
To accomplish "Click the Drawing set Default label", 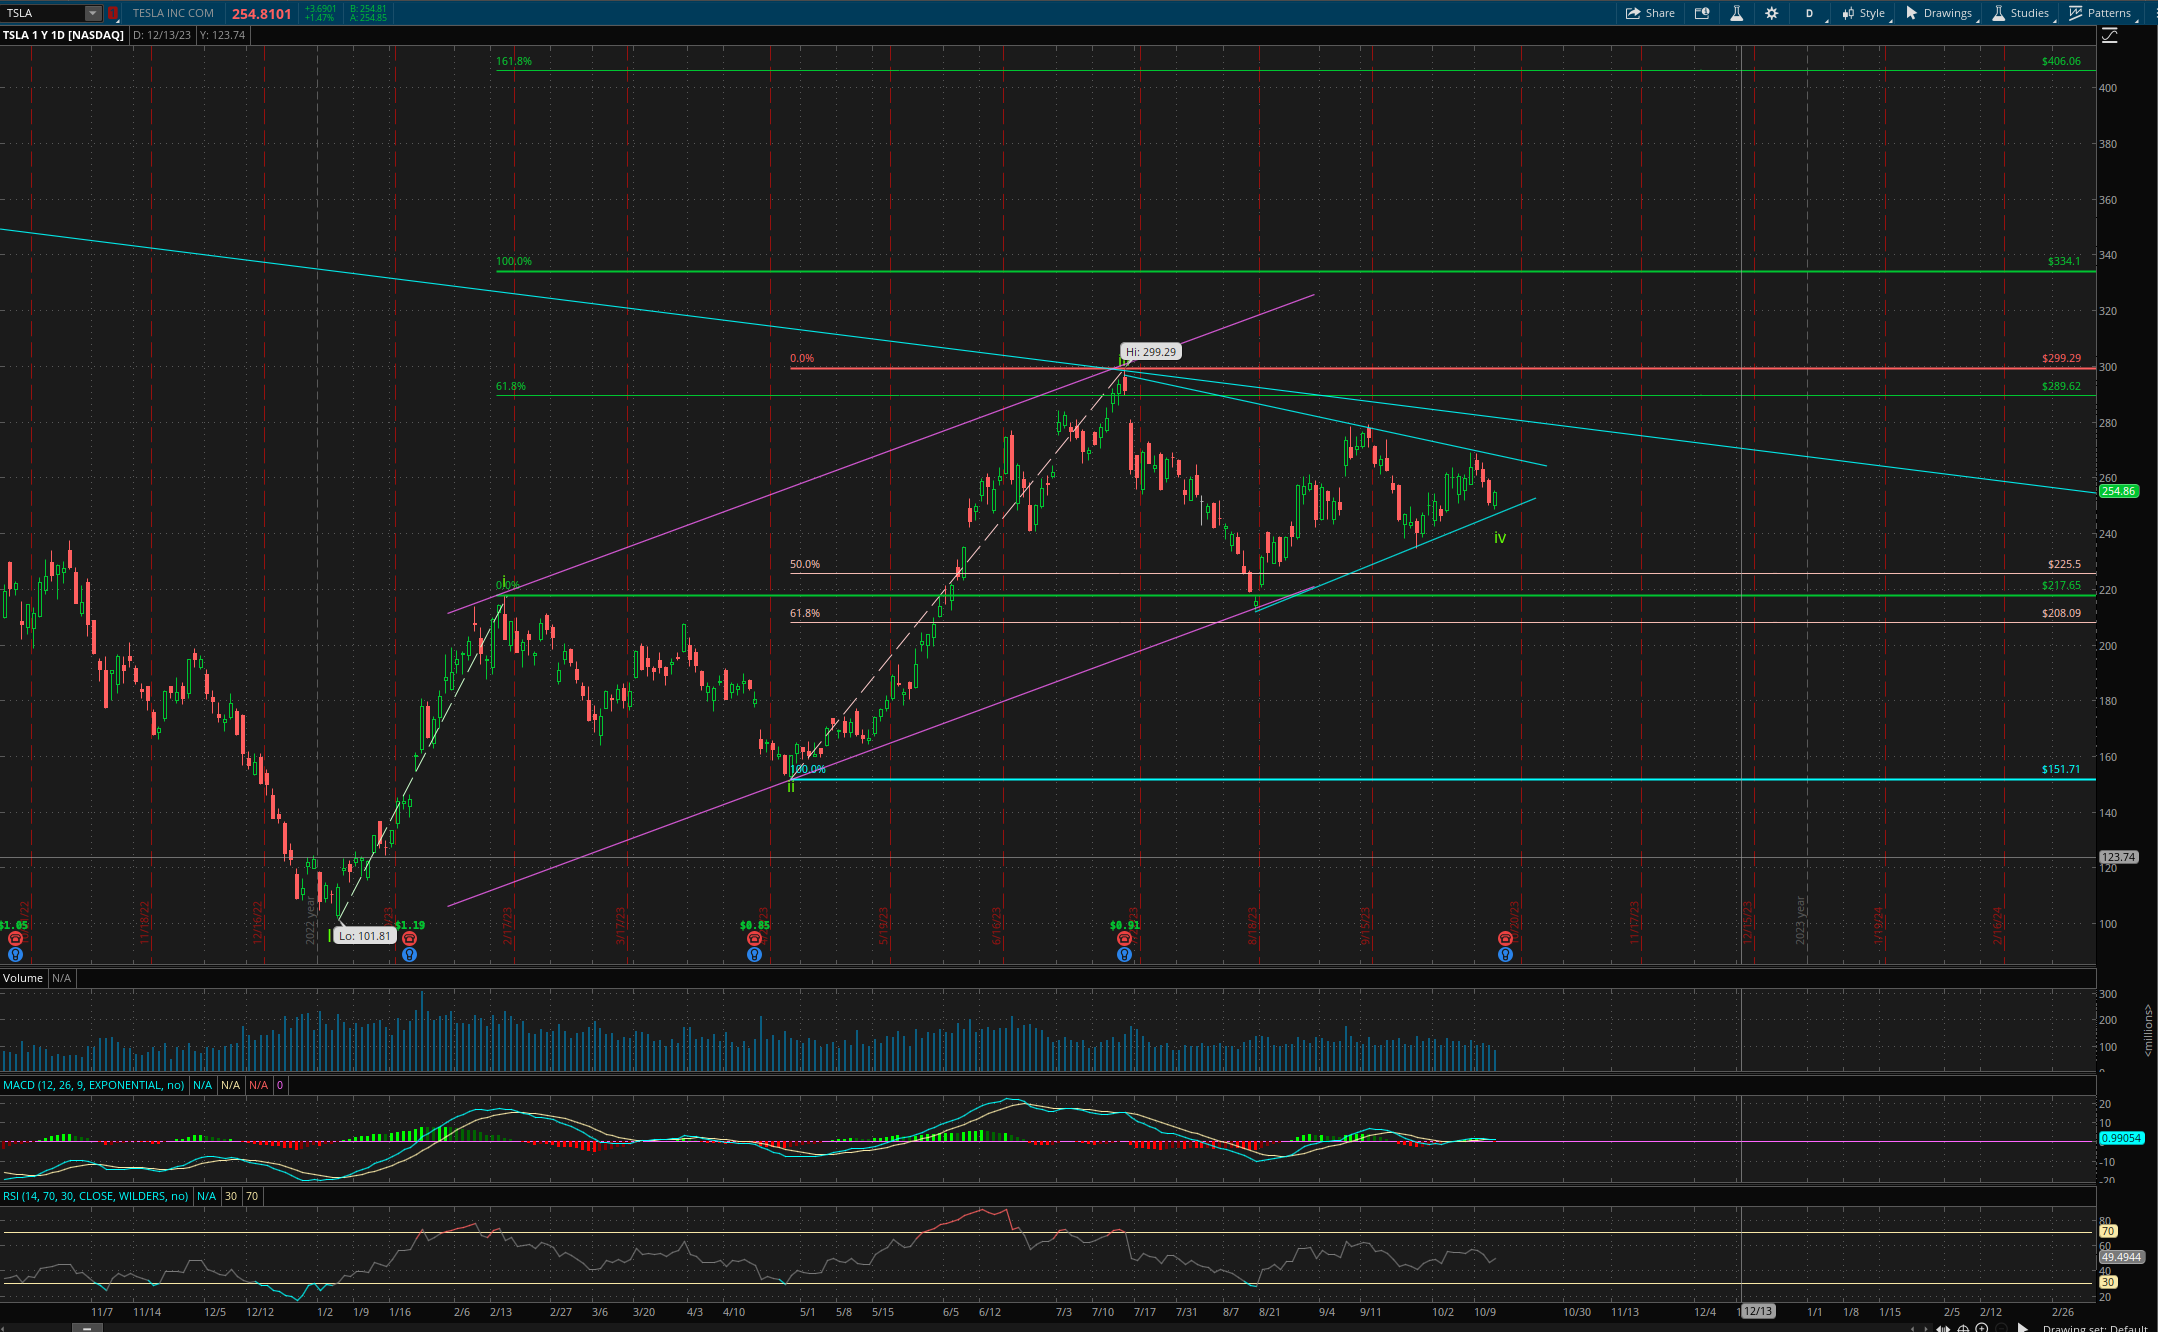I will [2095, 1328].
